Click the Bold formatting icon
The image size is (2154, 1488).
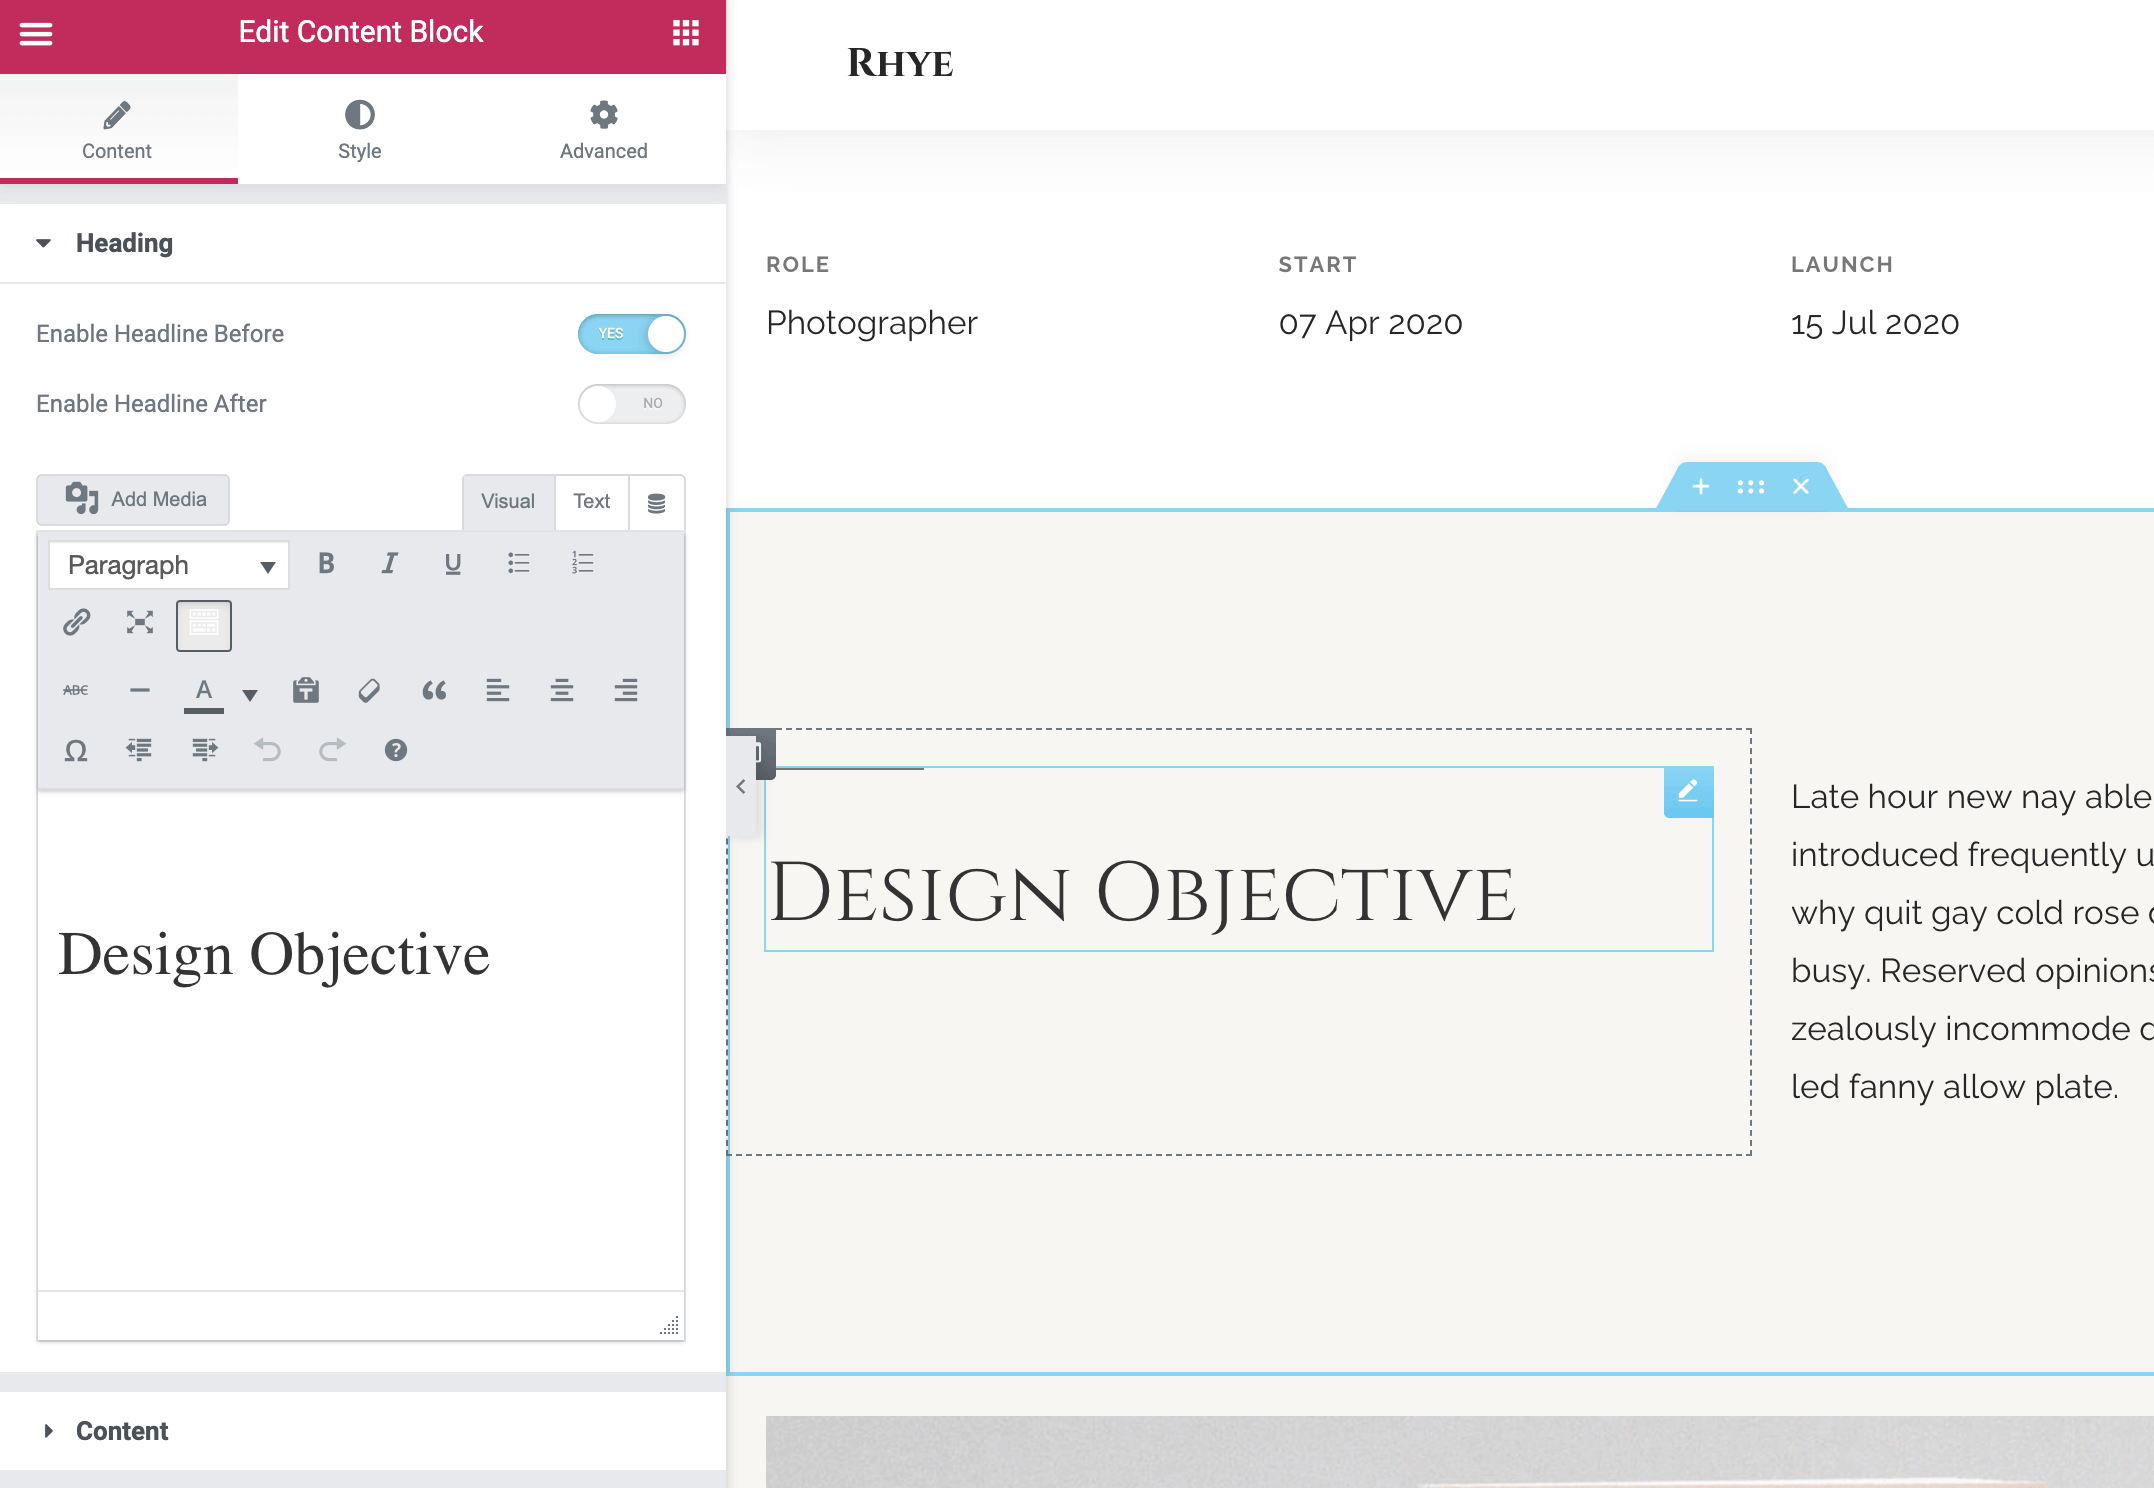(326, 564)
